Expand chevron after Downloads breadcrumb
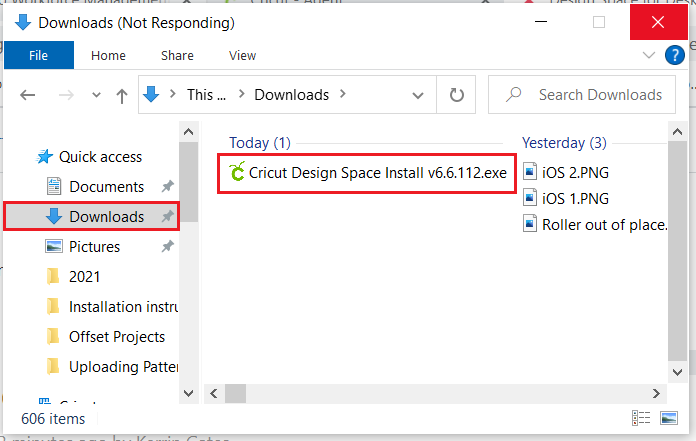 [x=343, y=94]
